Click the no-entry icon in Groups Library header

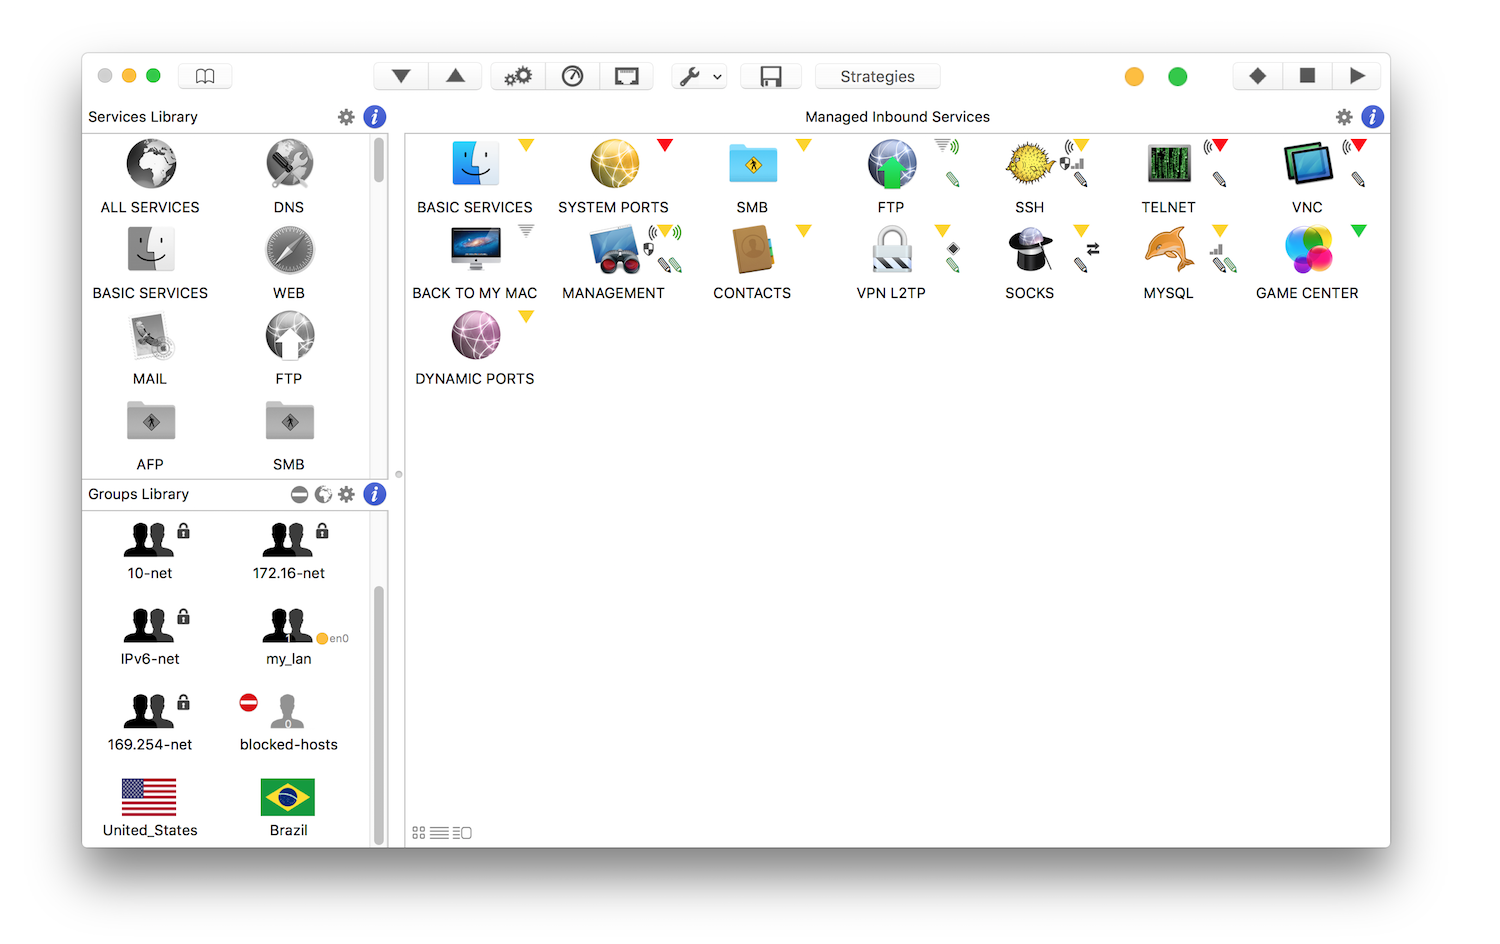(299, 494)
